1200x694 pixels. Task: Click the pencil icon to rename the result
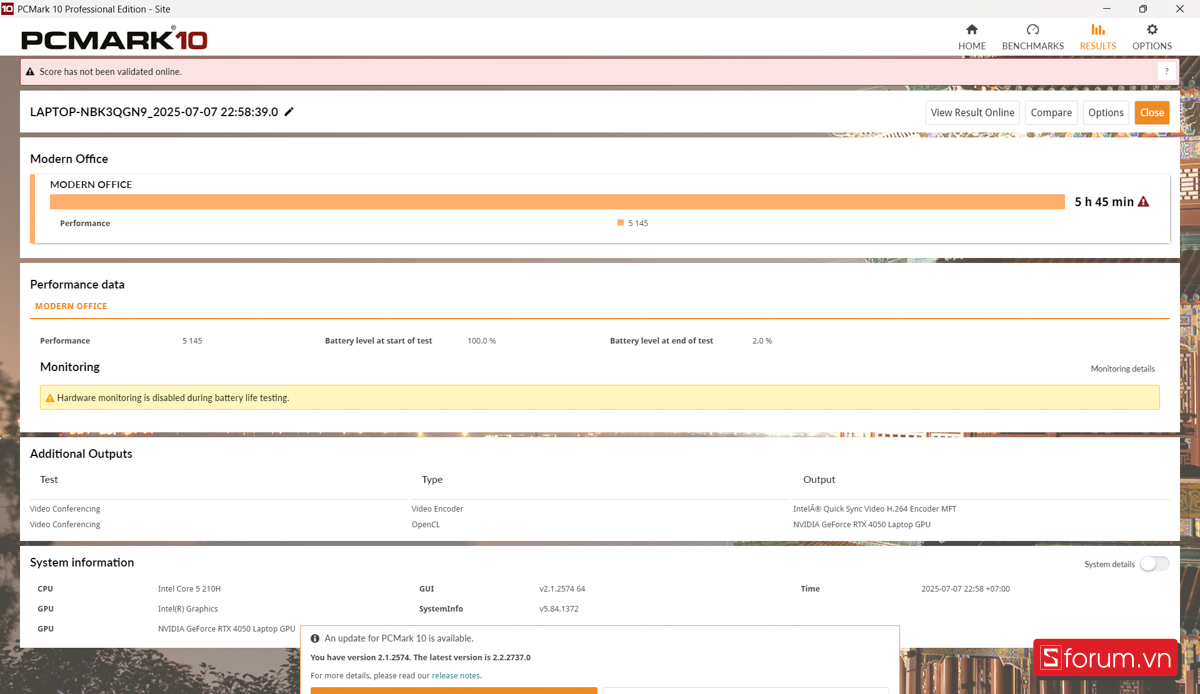click(289, 112)
